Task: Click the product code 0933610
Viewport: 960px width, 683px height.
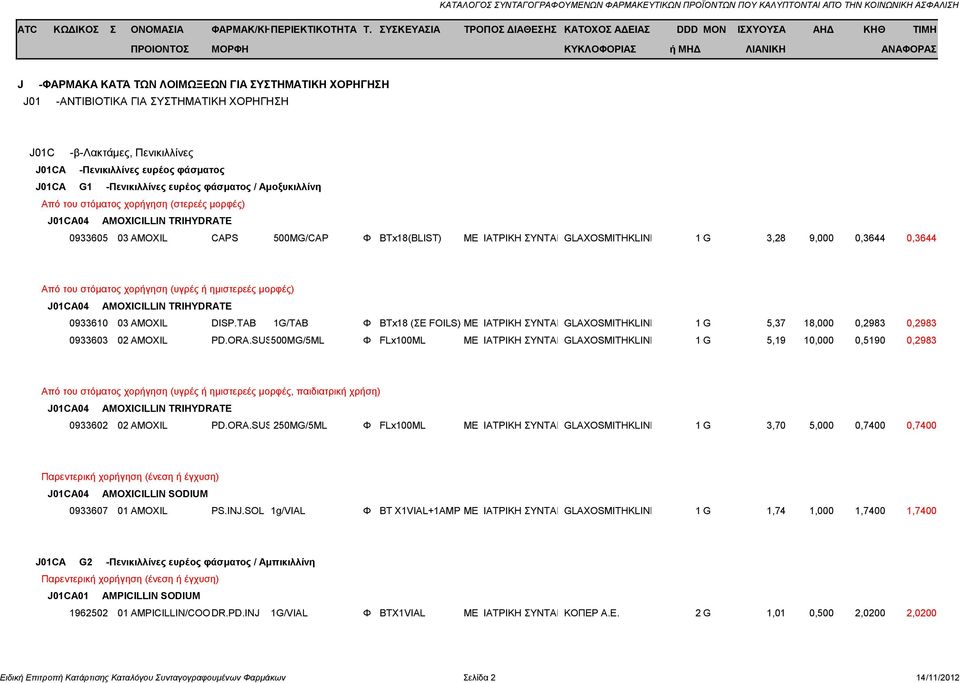Action: (x=88, y=323)
